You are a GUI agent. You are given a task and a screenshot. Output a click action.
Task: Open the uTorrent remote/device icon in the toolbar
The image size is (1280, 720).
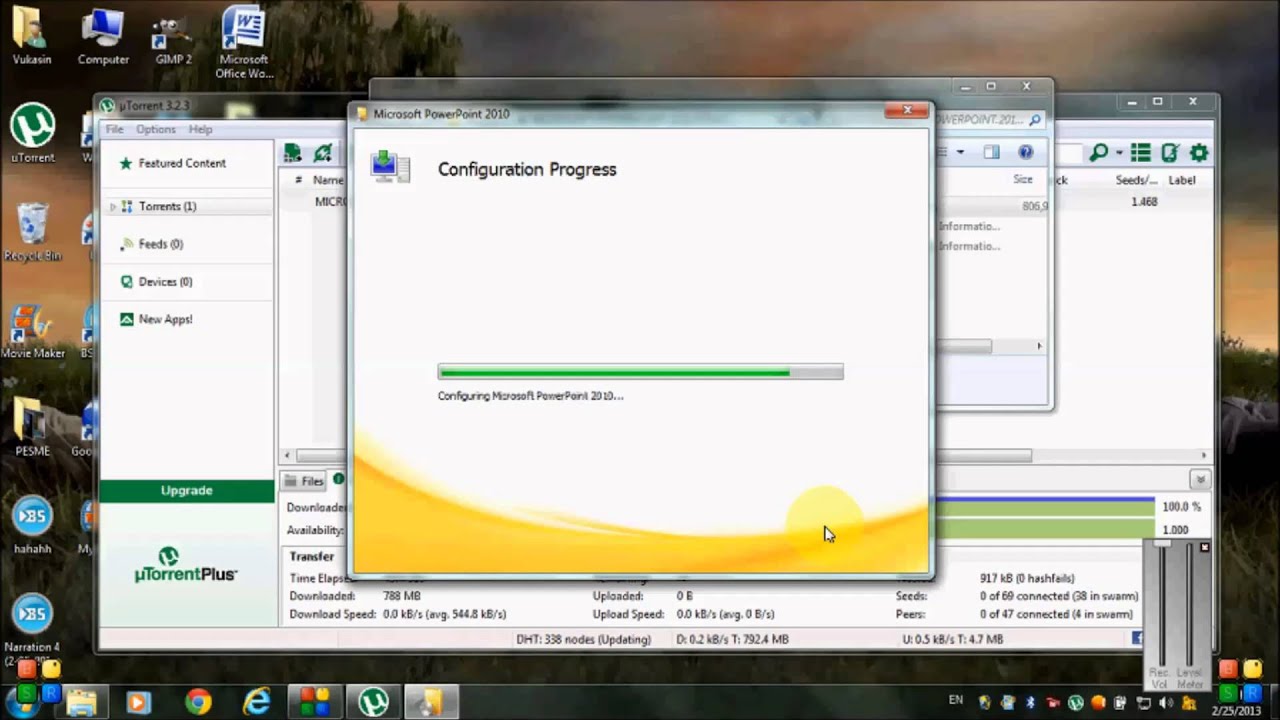pyautogui.click(x=1170, y=153)
